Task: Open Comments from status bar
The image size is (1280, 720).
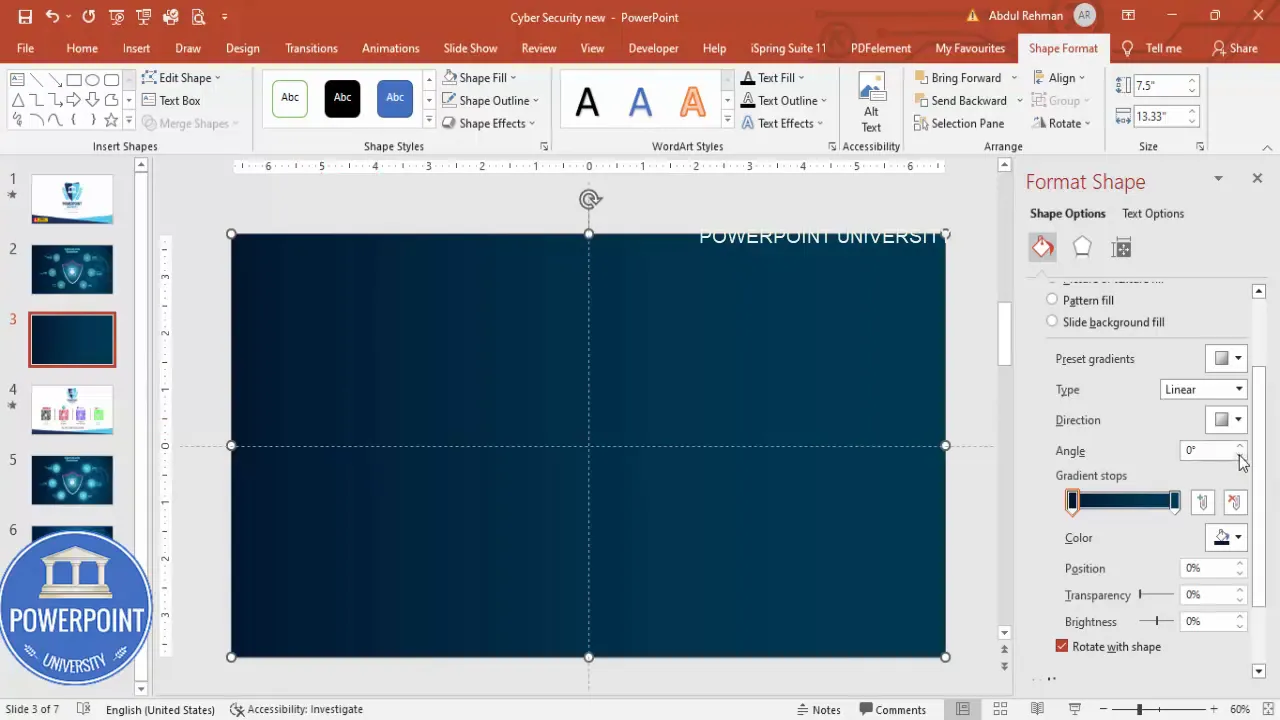Action: 891,709
